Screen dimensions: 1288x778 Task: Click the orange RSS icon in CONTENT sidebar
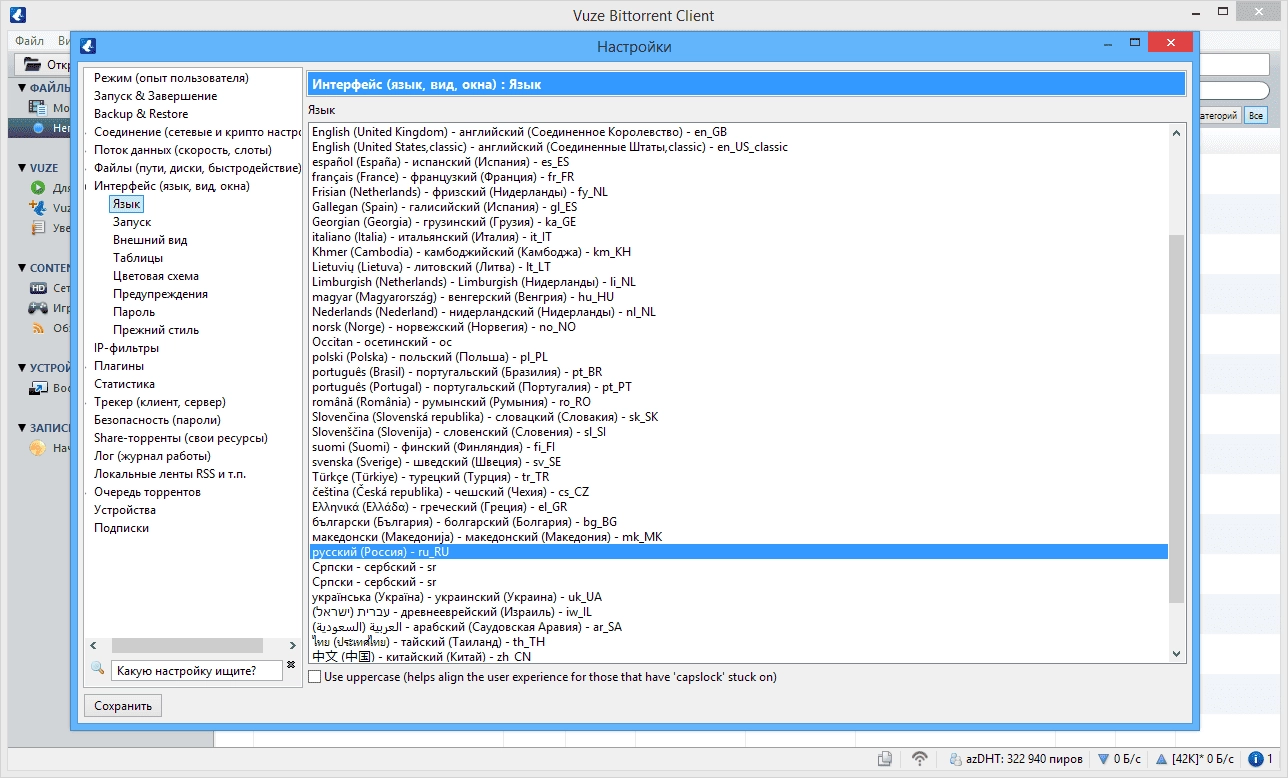38,328
